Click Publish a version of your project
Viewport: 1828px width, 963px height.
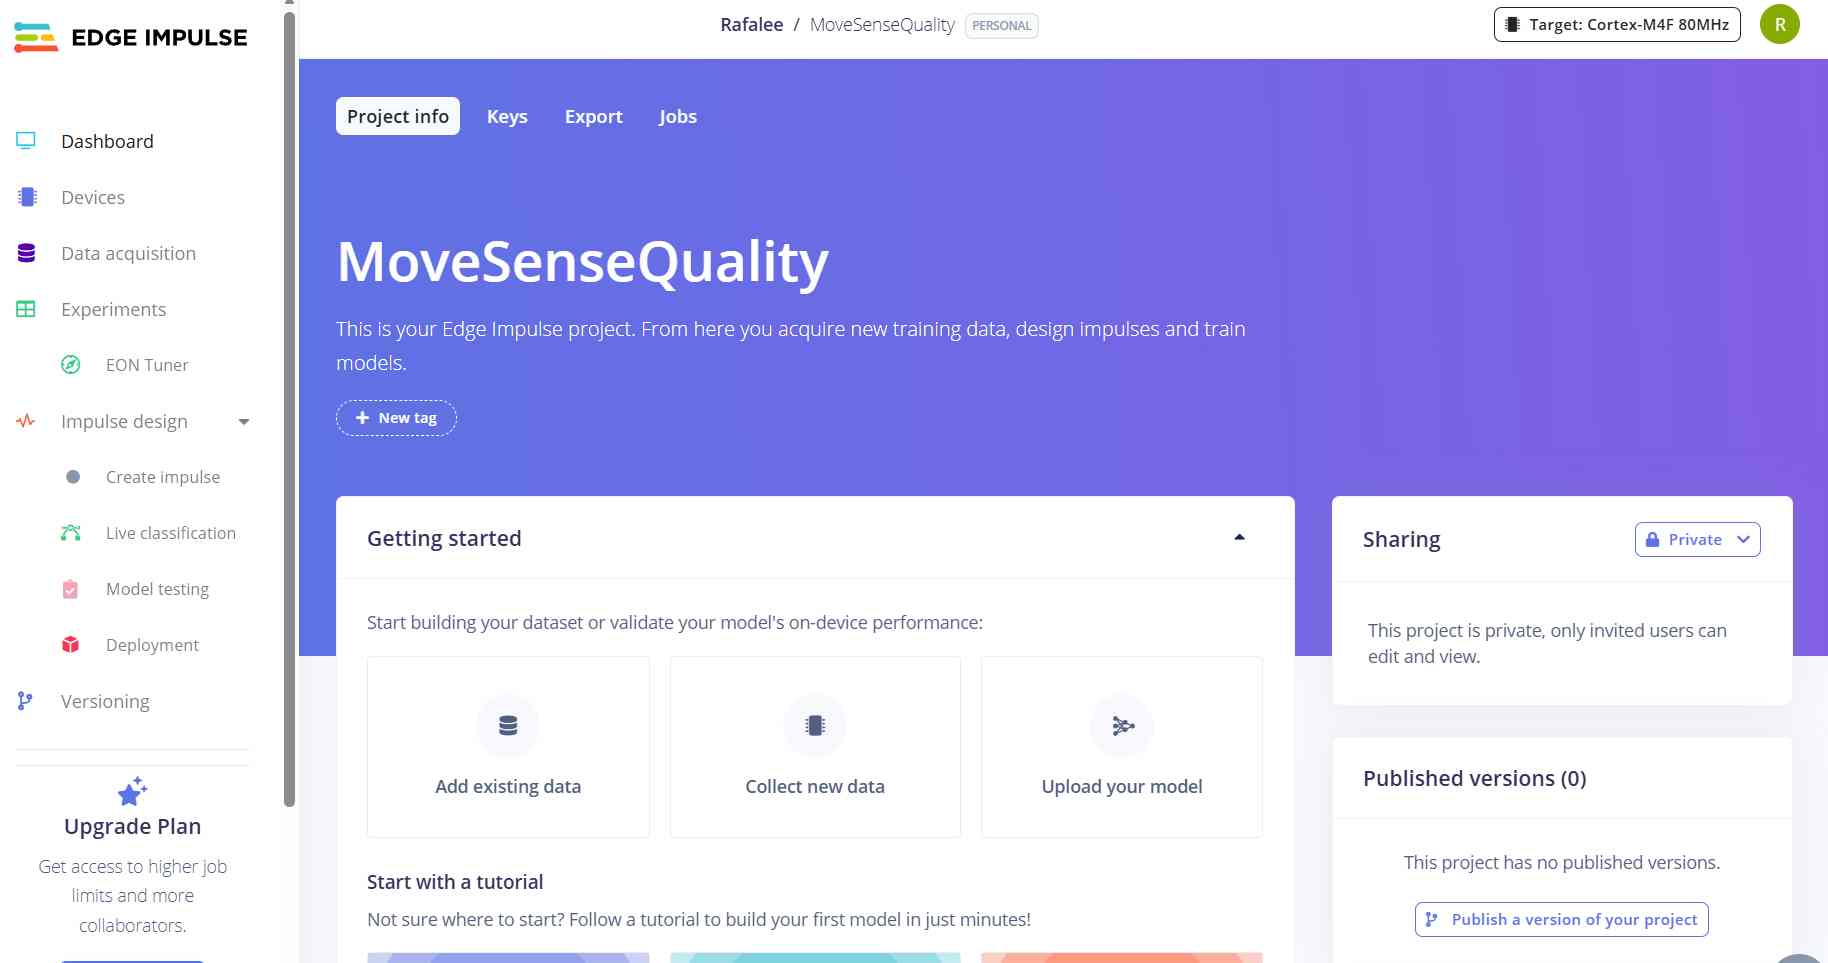pos(1562,919)
